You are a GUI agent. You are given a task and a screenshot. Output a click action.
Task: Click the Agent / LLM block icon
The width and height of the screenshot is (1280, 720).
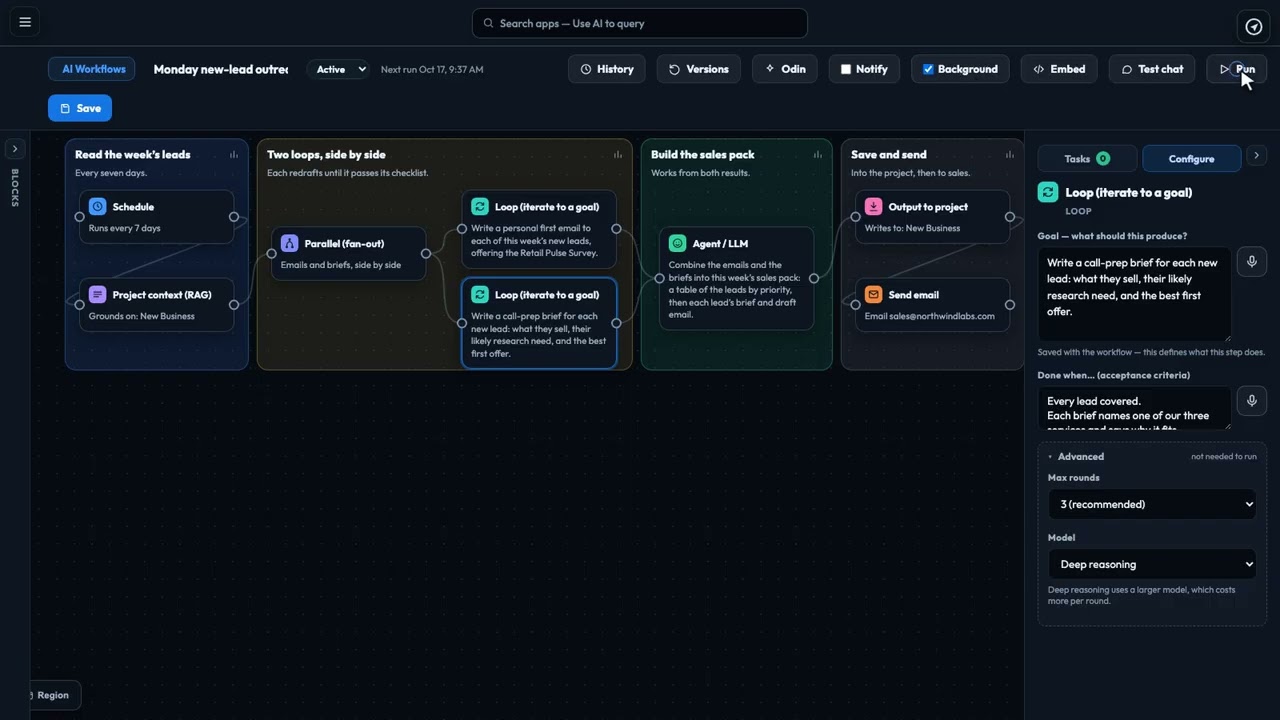pyautogui.click(x=677, y=243)
